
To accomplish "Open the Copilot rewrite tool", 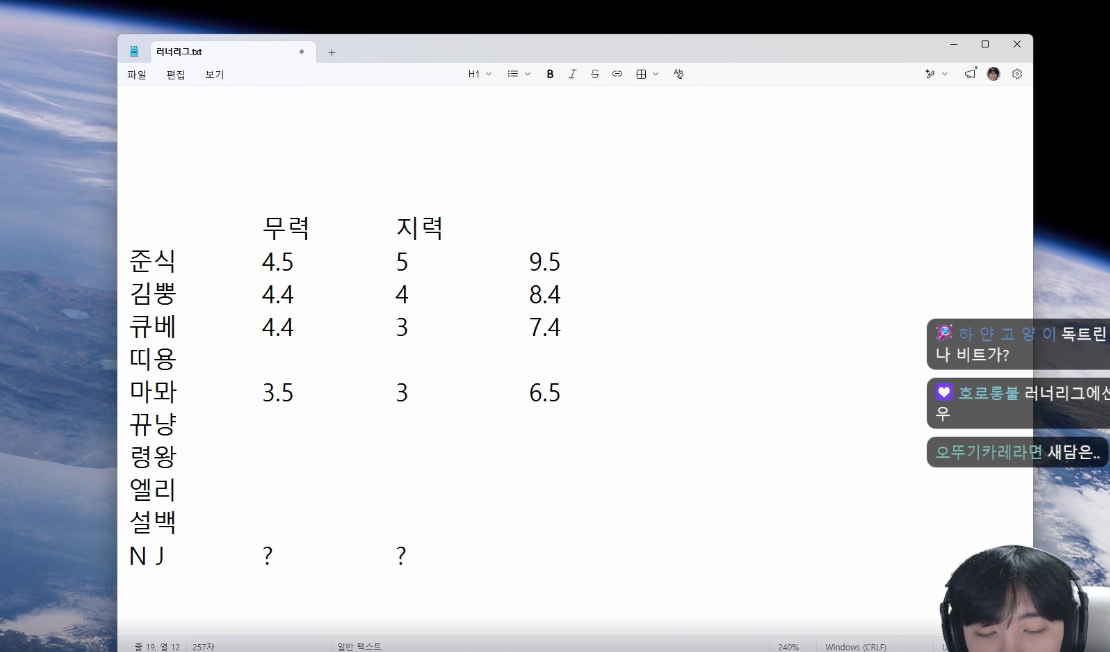I will pyautogui.click(x=930, y=74).
